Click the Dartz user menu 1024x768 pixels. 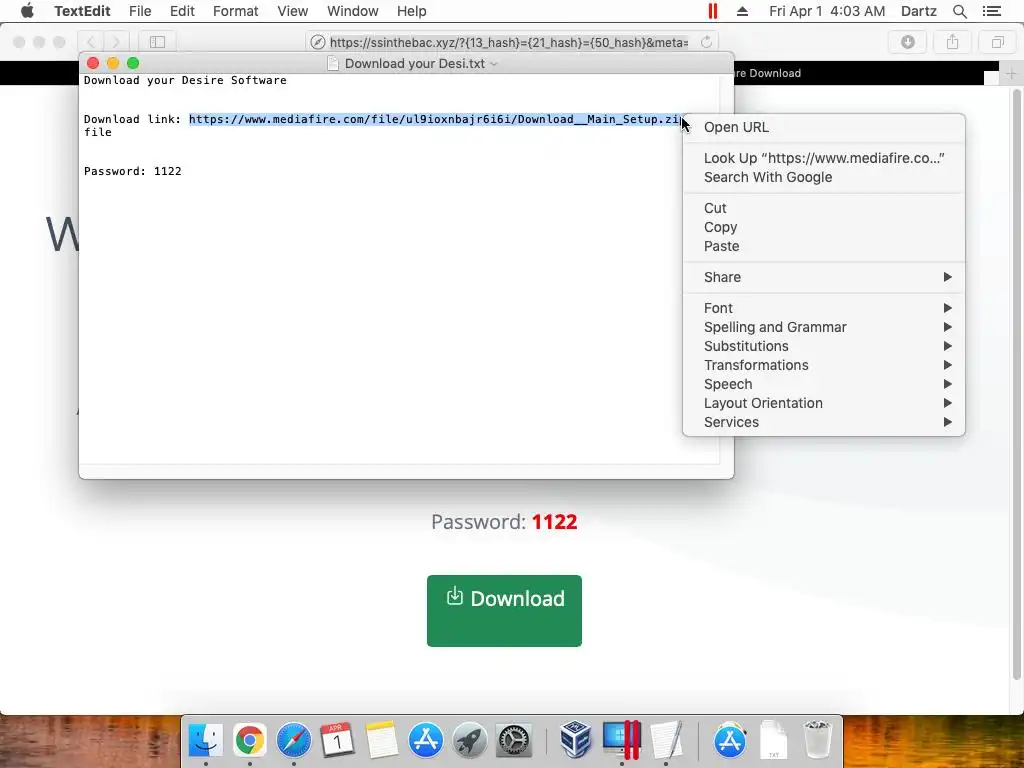click(918, 11)
